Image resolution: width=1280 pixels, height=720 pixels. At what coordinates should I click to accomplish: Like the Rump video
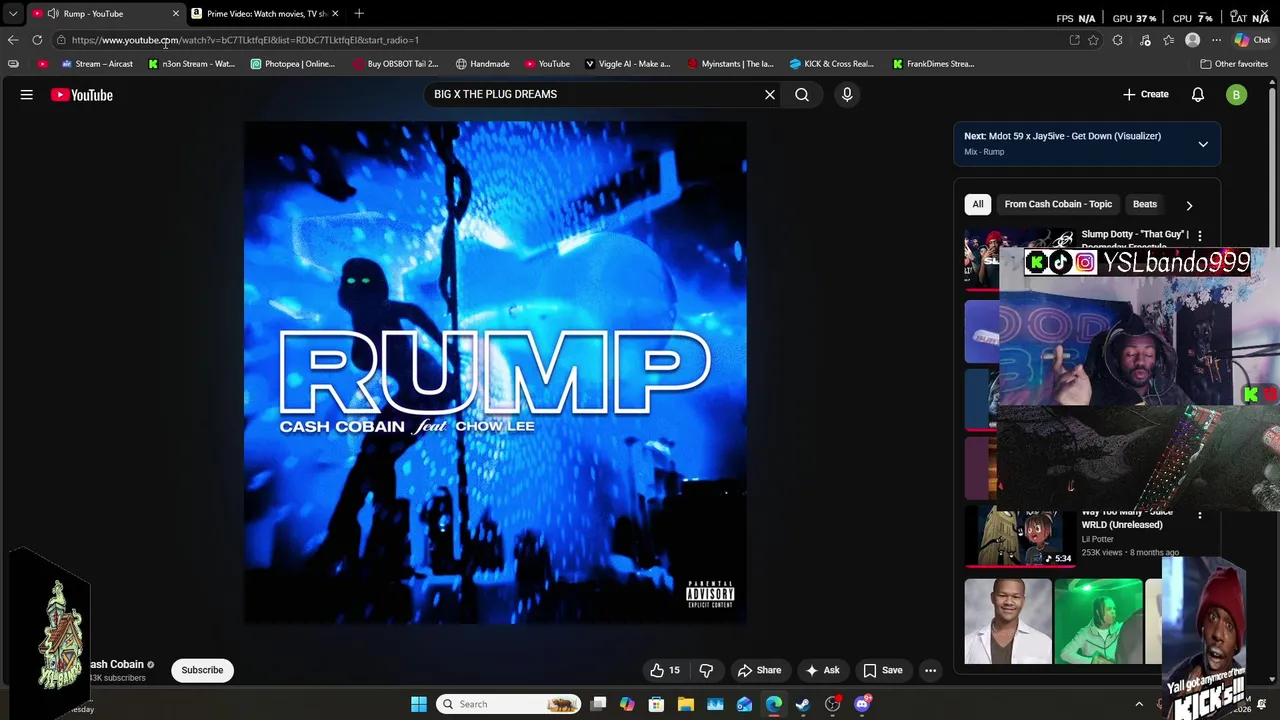tap(665, 671)
